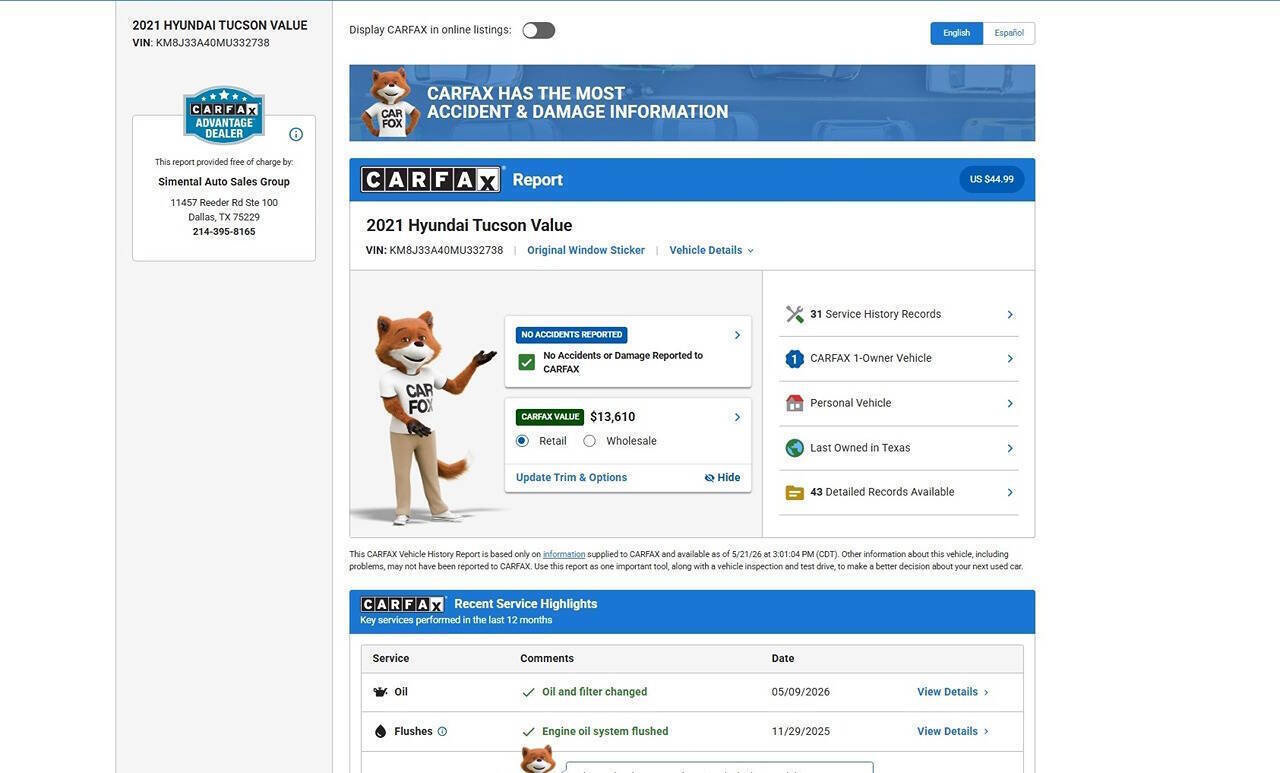Expand the No Accidents Reported chevron
The image size is (1280, 773).
click(x=738, y=335)
